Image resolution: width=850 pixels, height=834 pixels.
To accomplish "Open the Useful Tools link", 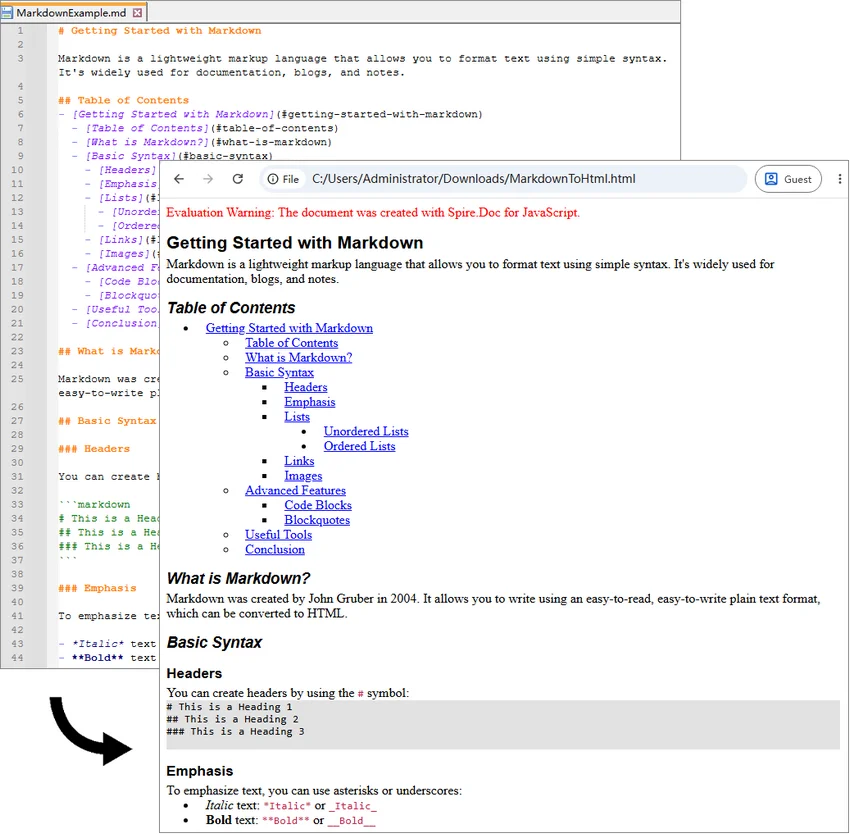I will 278,535.
